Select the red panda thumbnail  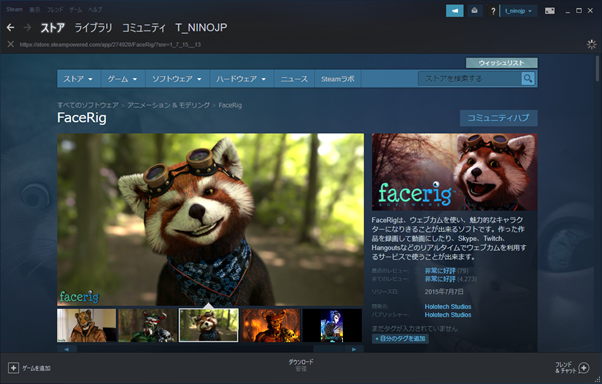click(x=209, y=325)
